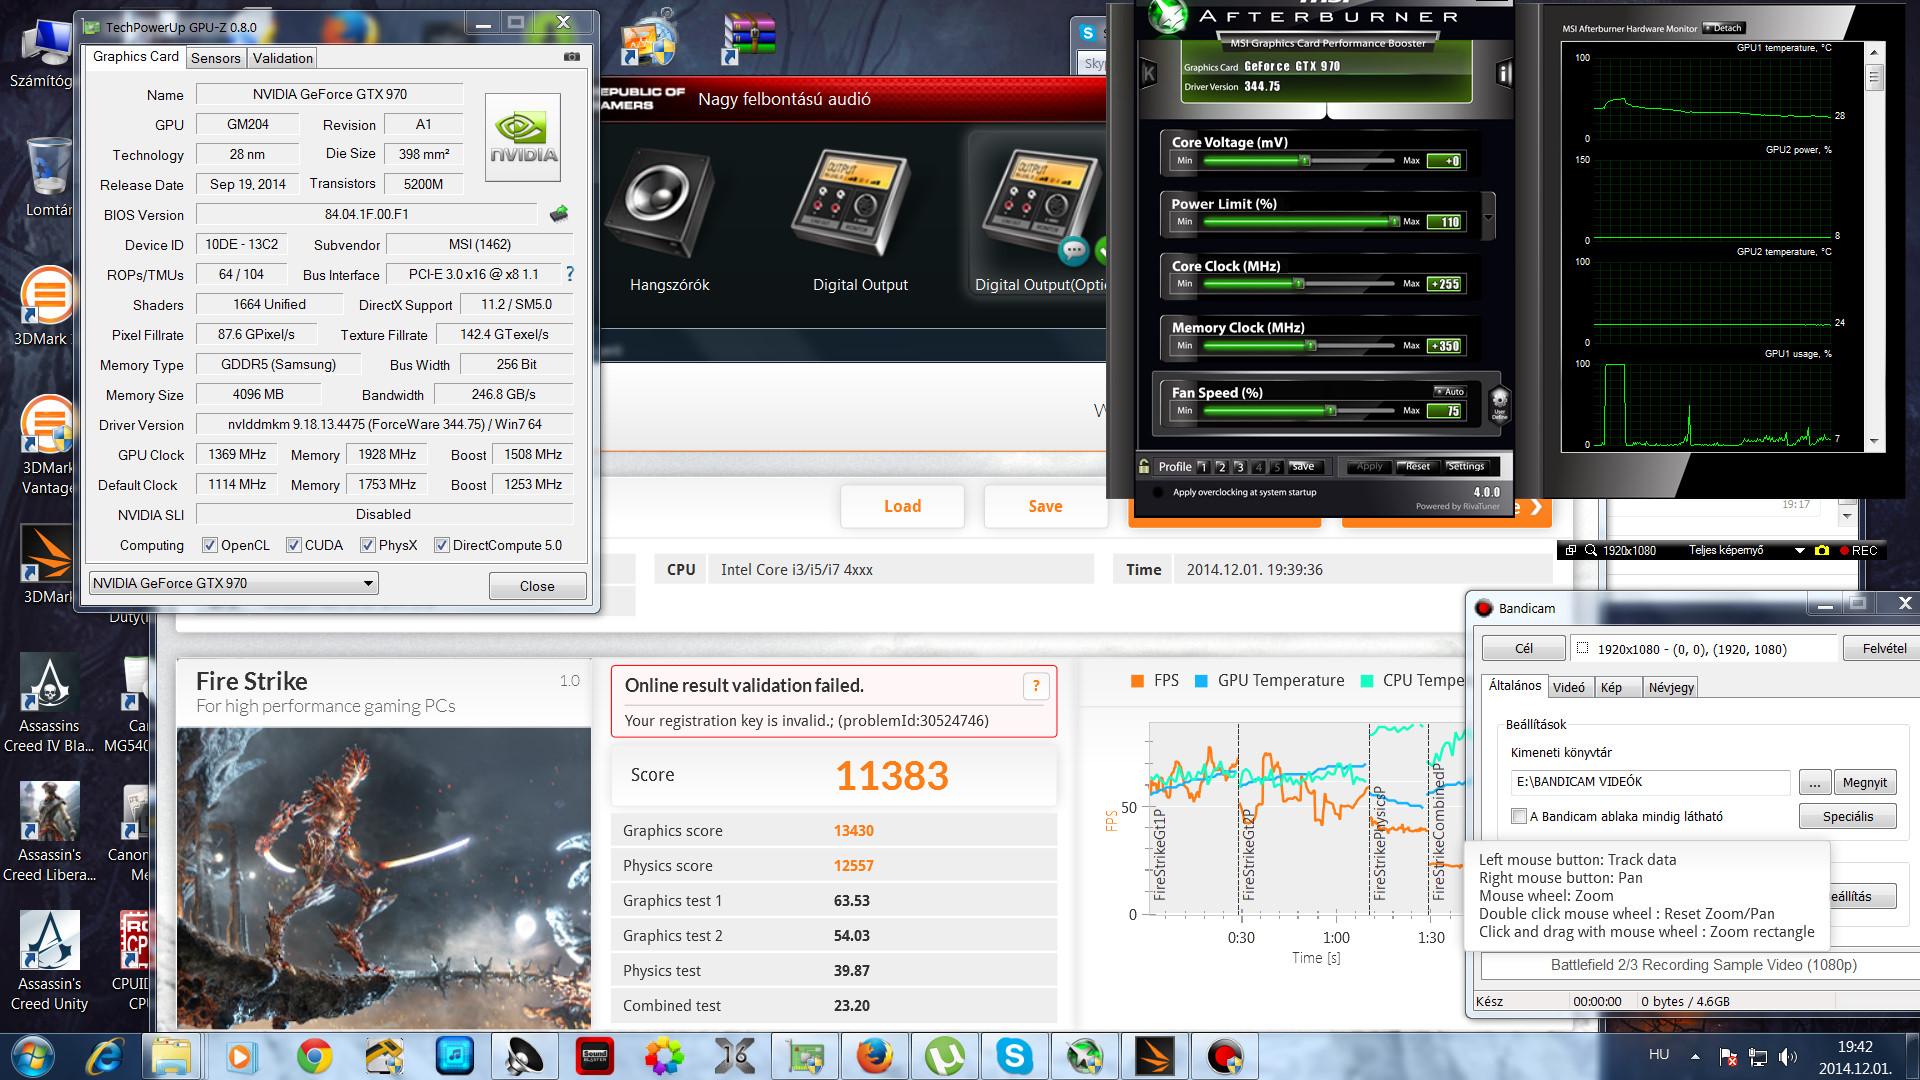Enable Bandicam window always visible checkbox
1920x1080 pixels.
coord(1519,817)
